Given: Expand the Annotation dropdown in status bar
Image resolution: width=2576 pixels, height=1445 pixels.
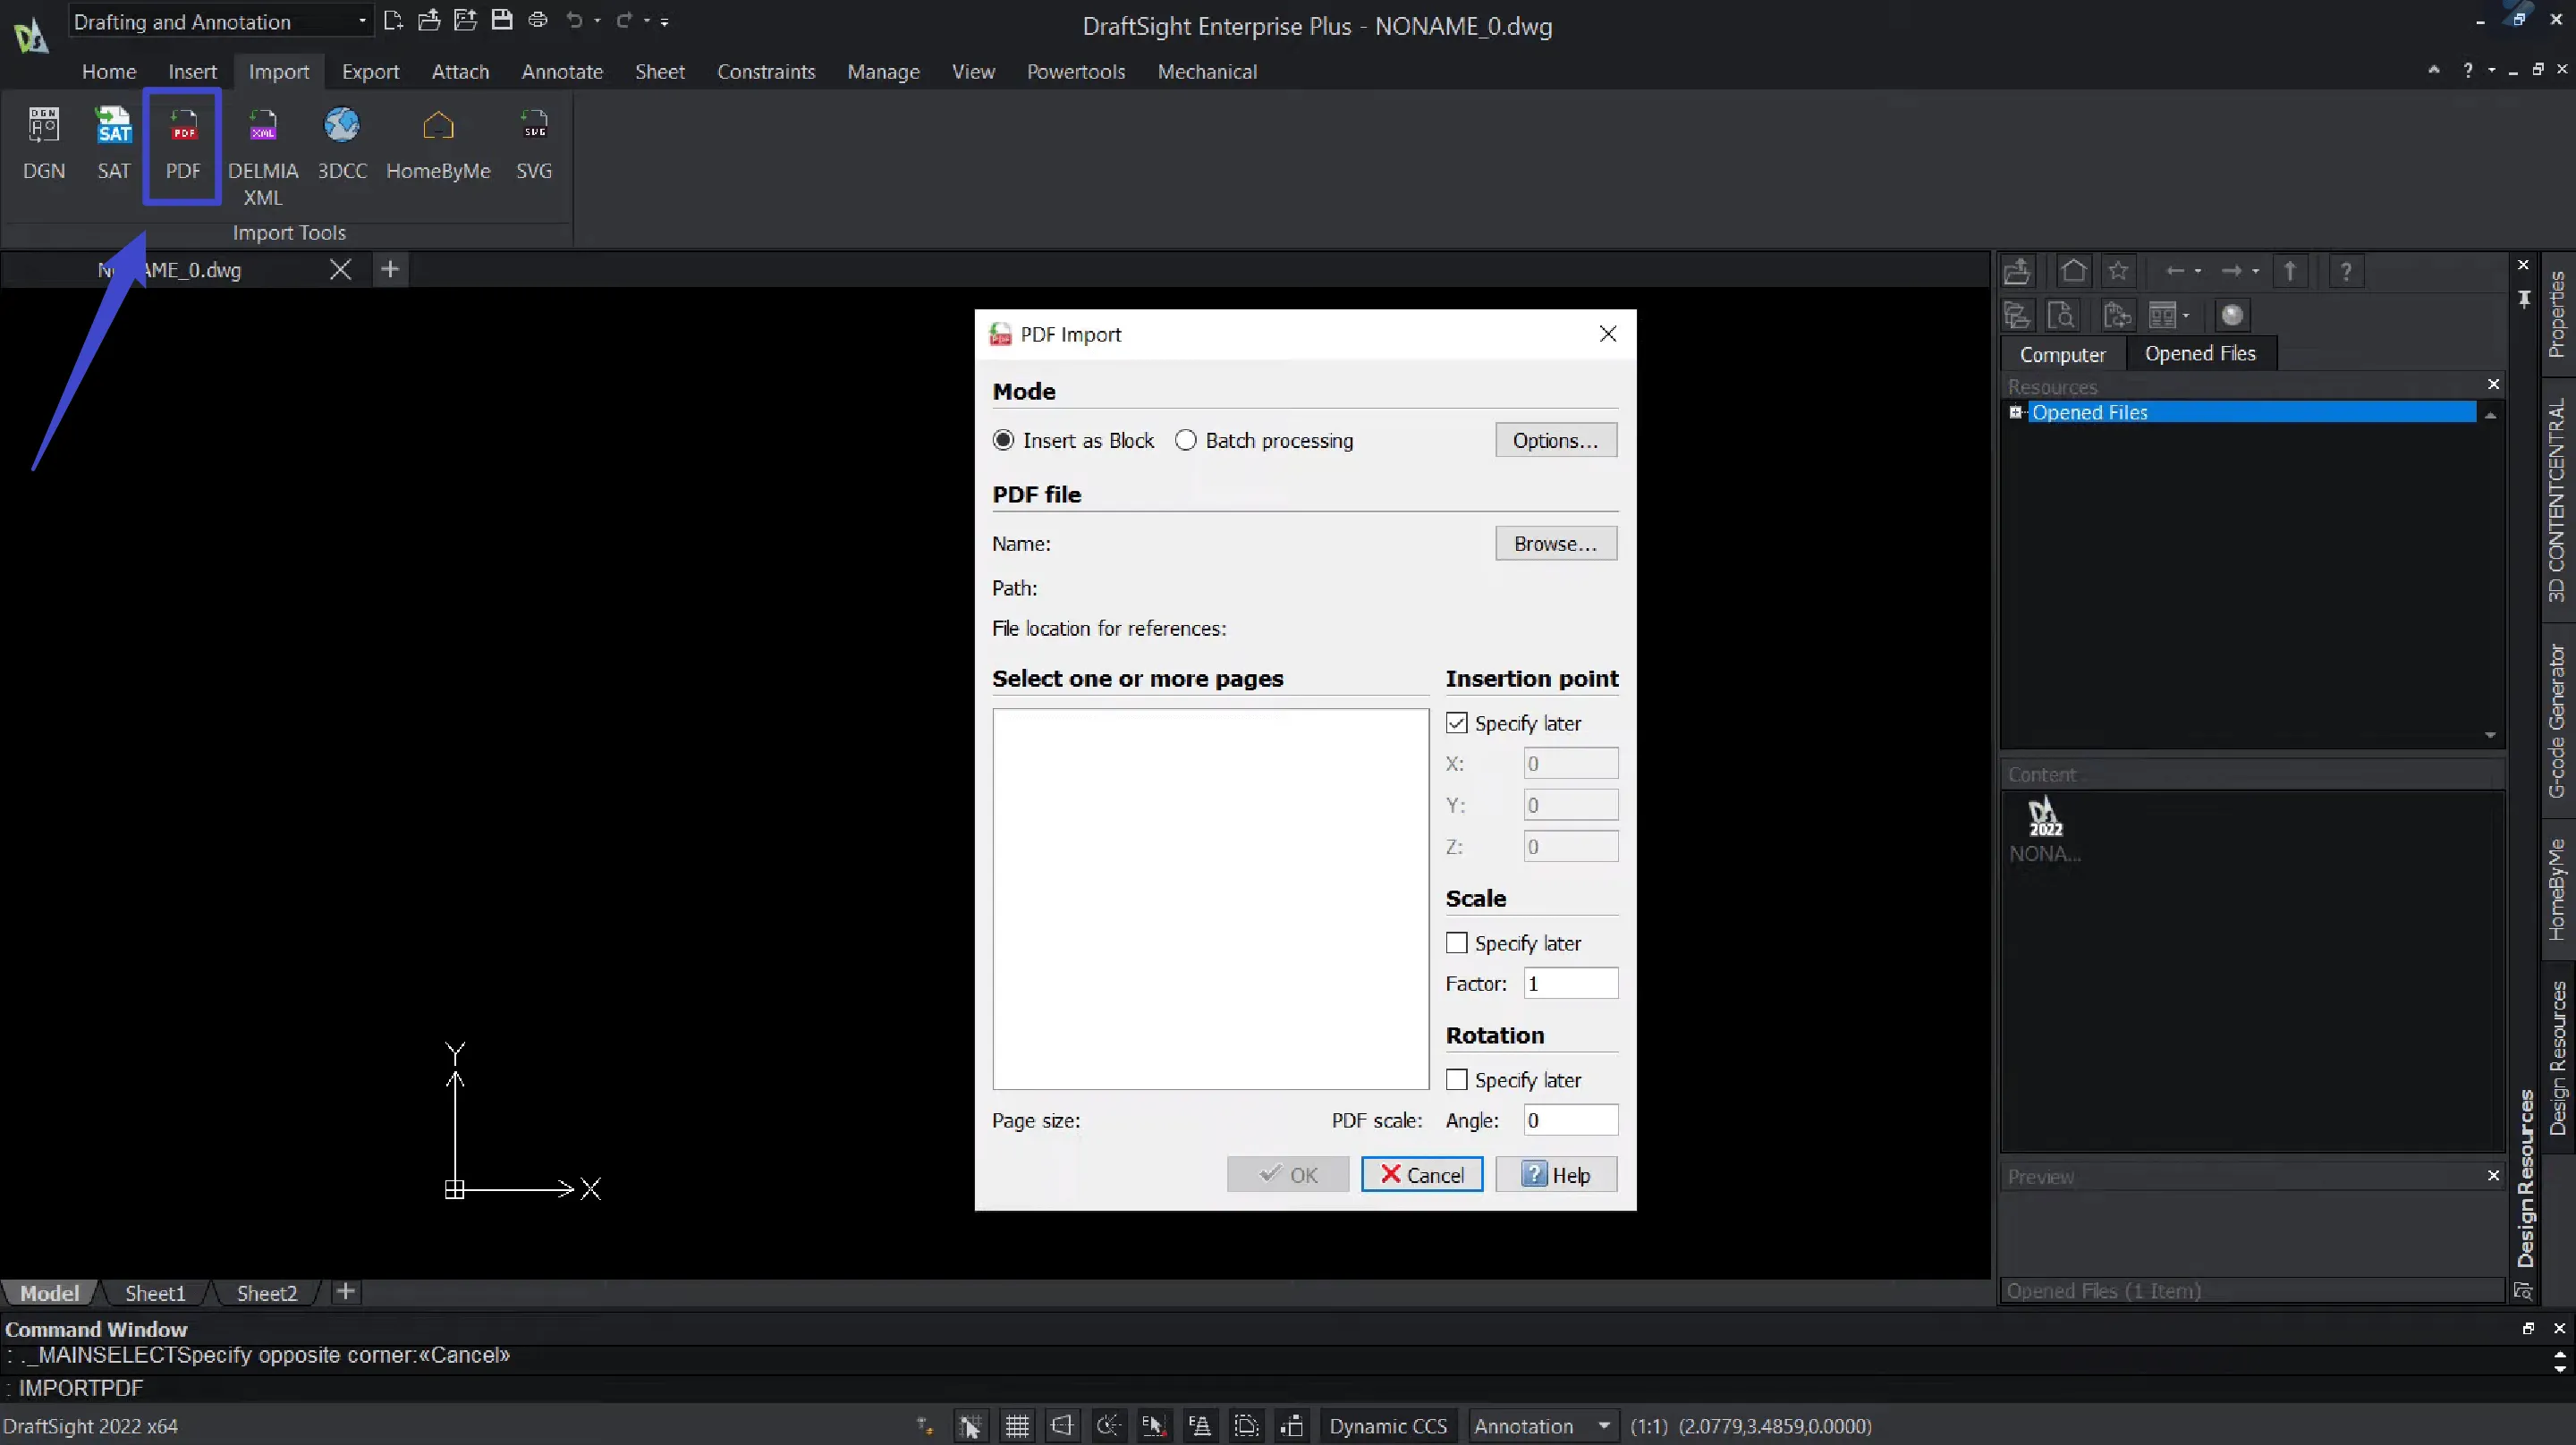Looking at the screenshot, I should coord(1601,1425).
